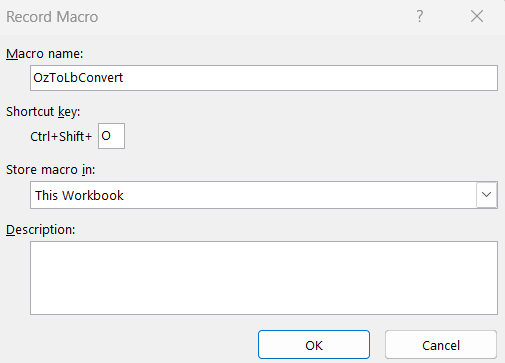Click the Macro name label
Viewport: 505px width, 363px height.
click(x=45, y=54)
